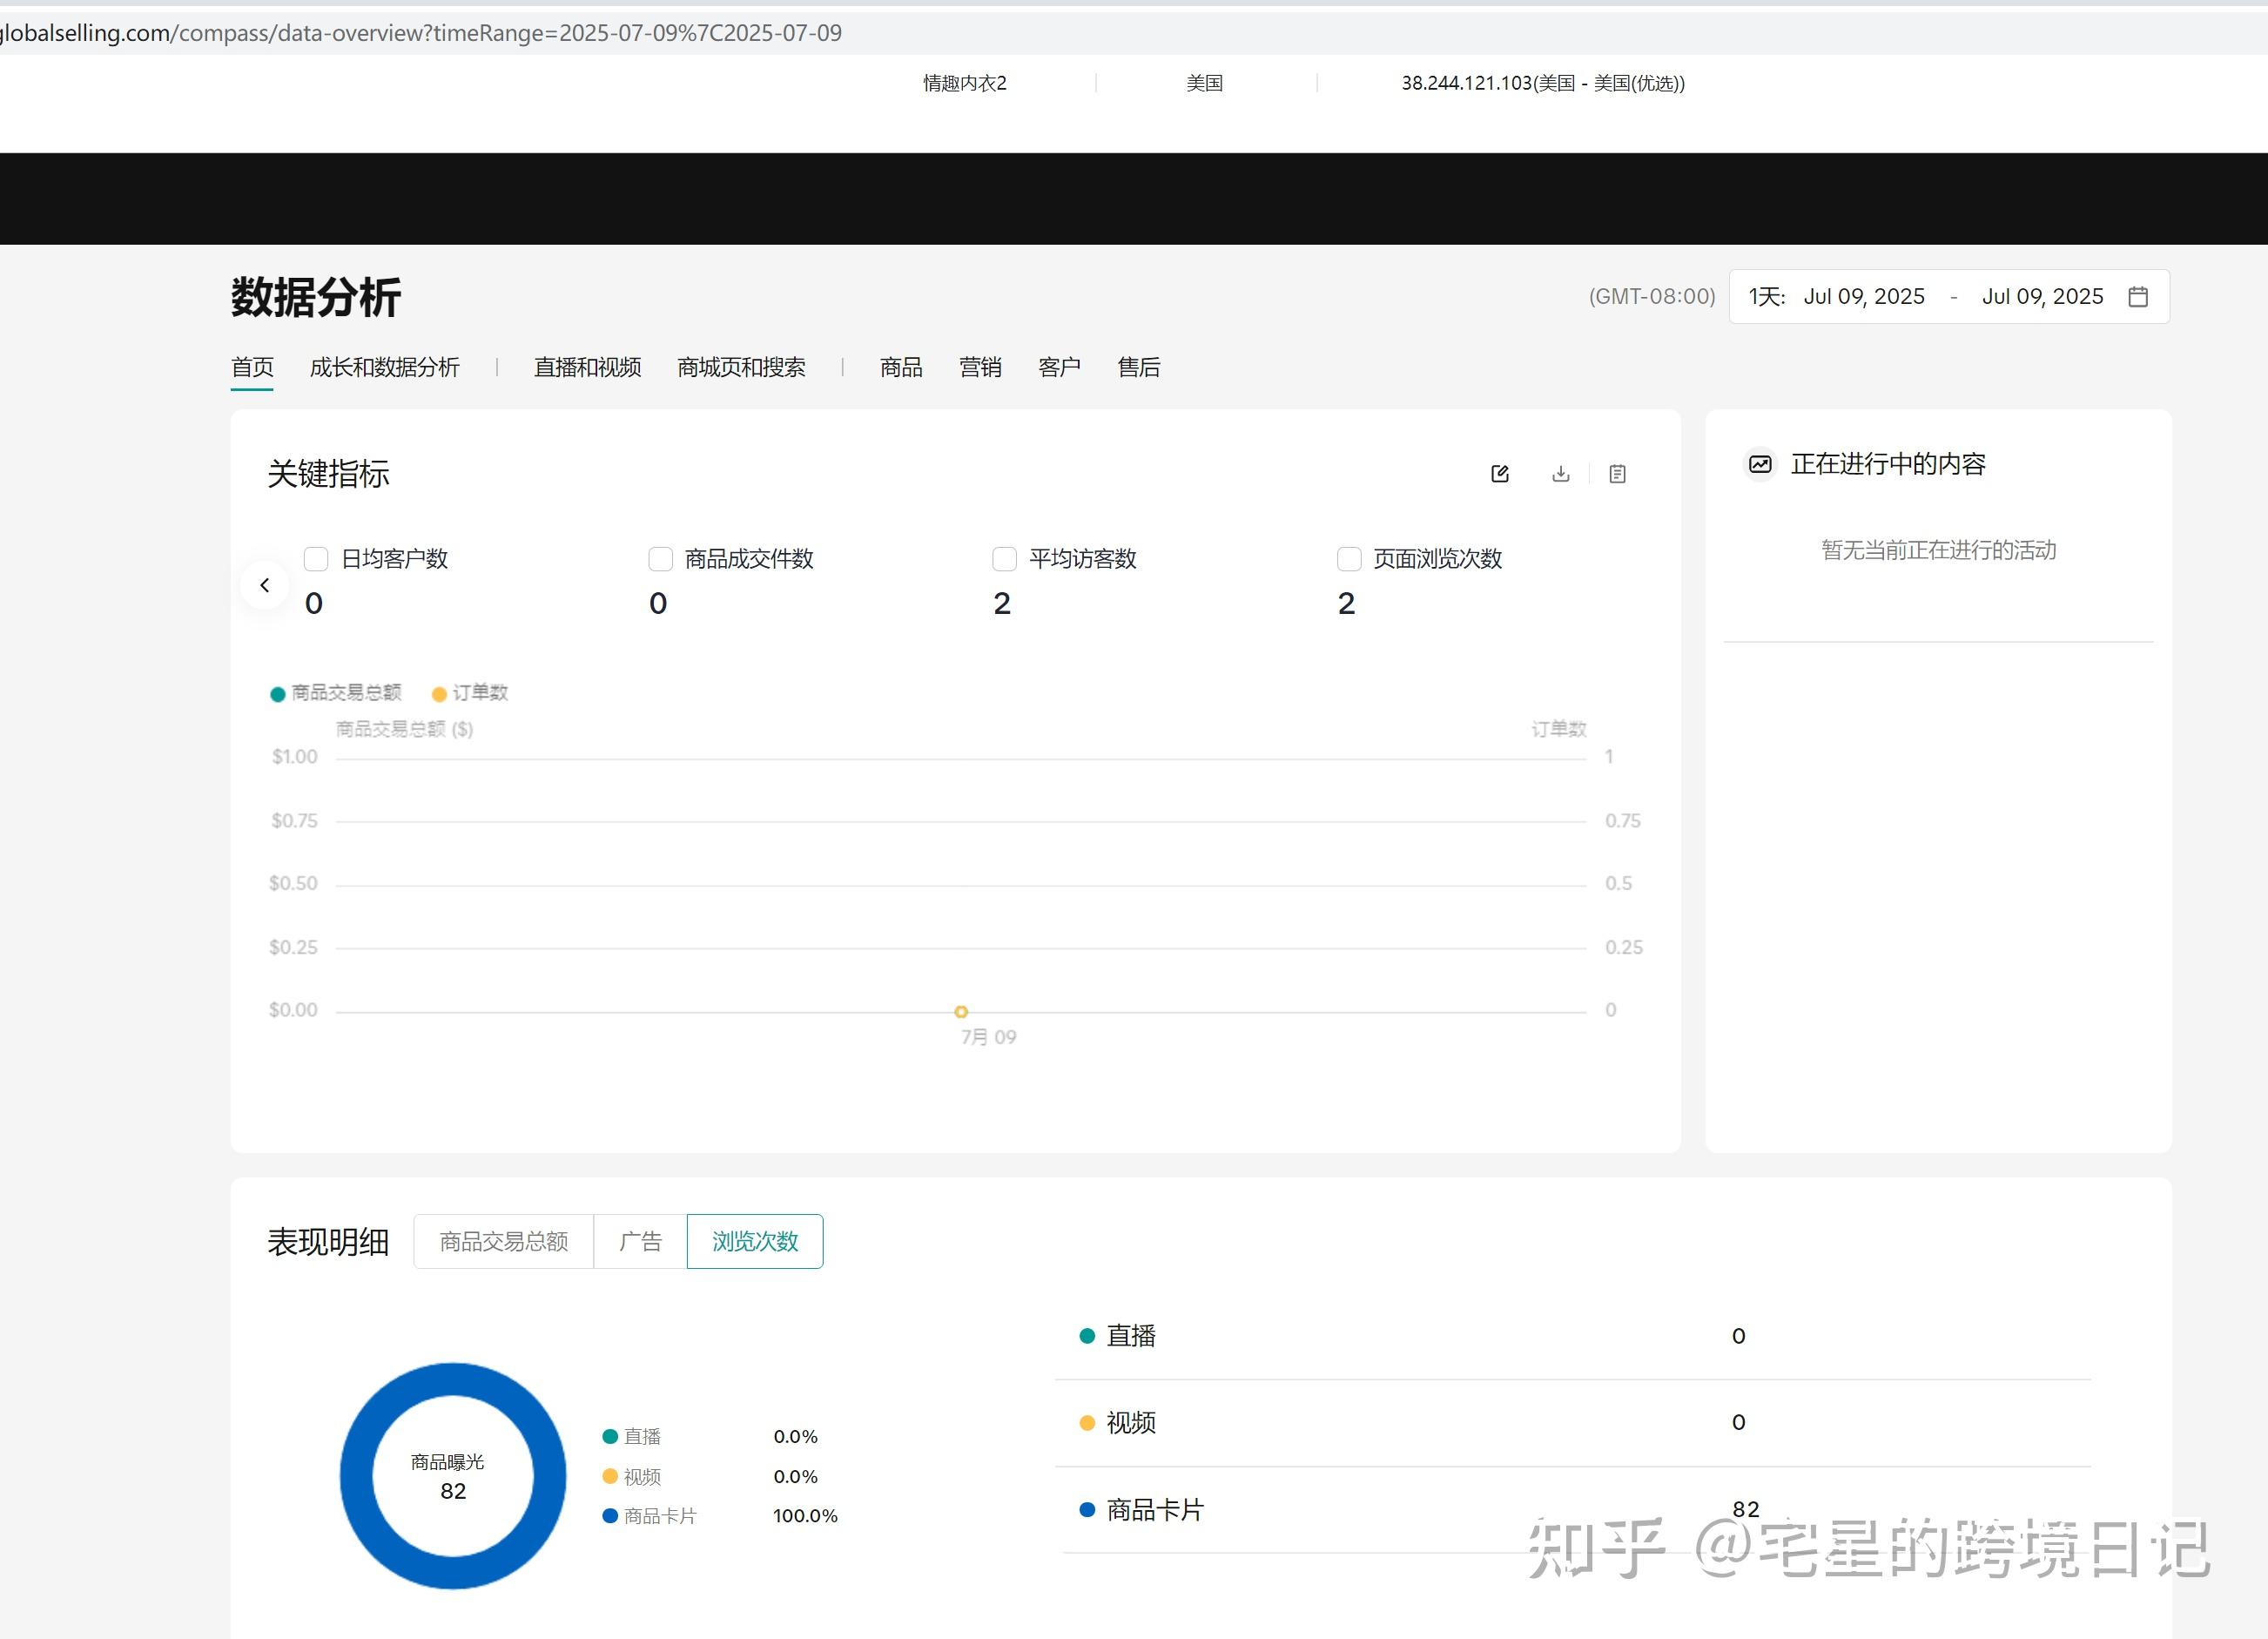Image resolution: width=2268 pixels, height=1639 pixels.
Task: Switch to the 直播和视频 tab
Action: tap(587, 368)
